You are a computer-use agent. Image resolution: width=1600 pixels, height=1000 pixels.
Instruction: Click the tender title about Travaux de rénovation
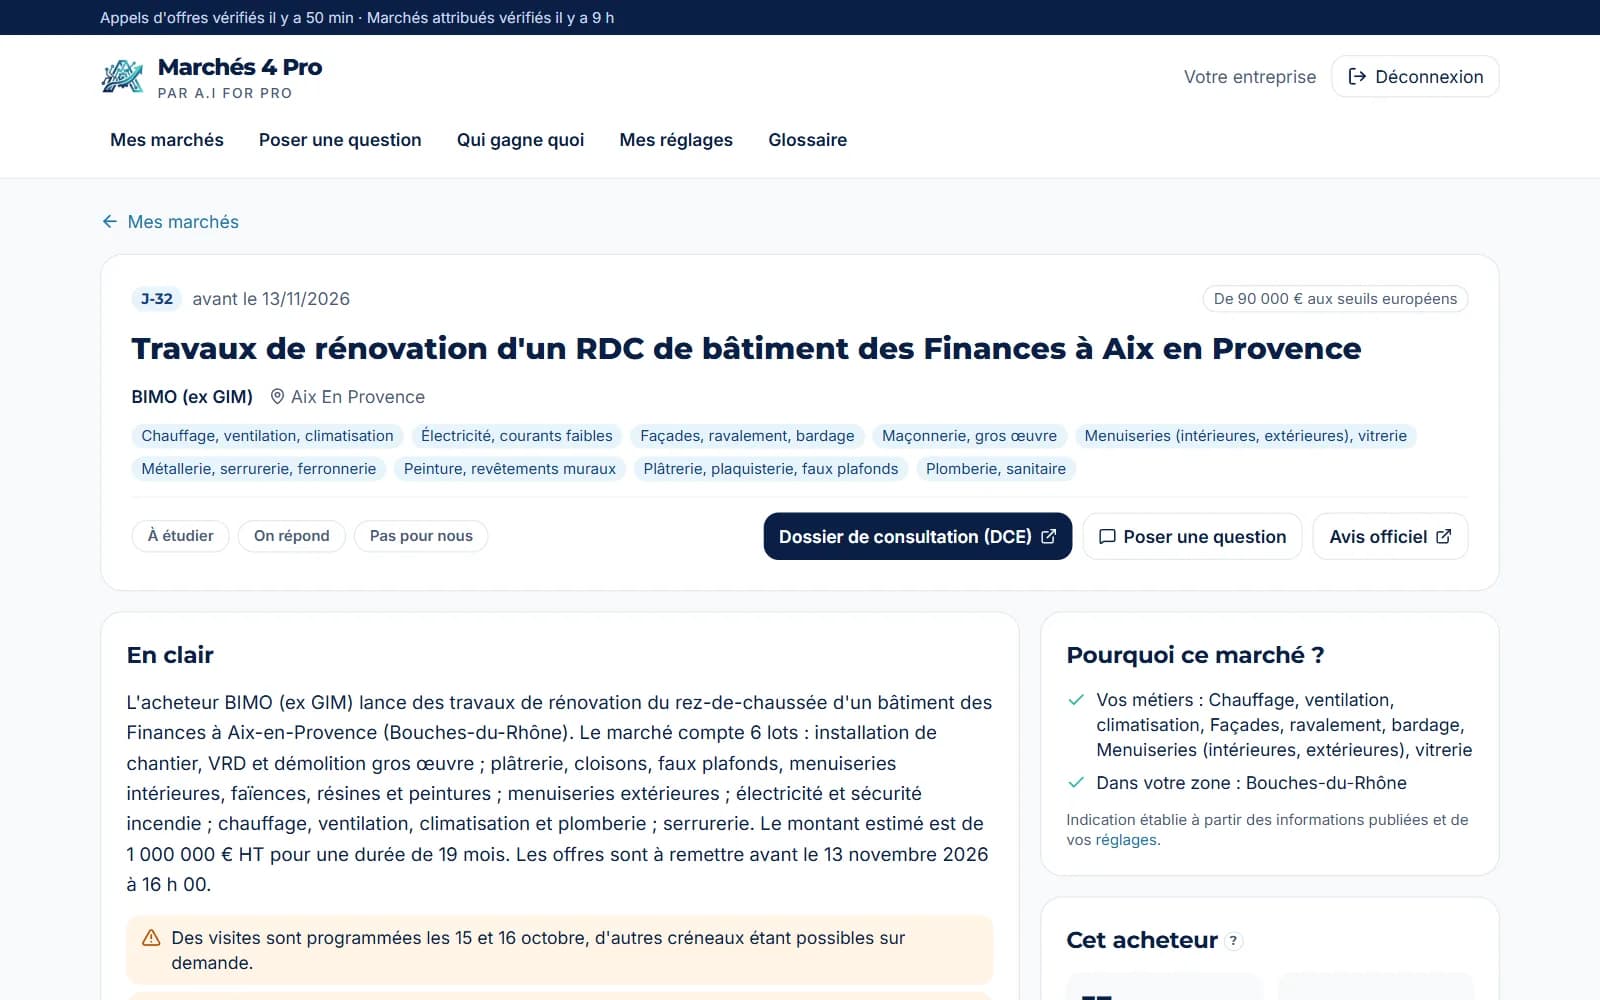click(x=746, y=348)
